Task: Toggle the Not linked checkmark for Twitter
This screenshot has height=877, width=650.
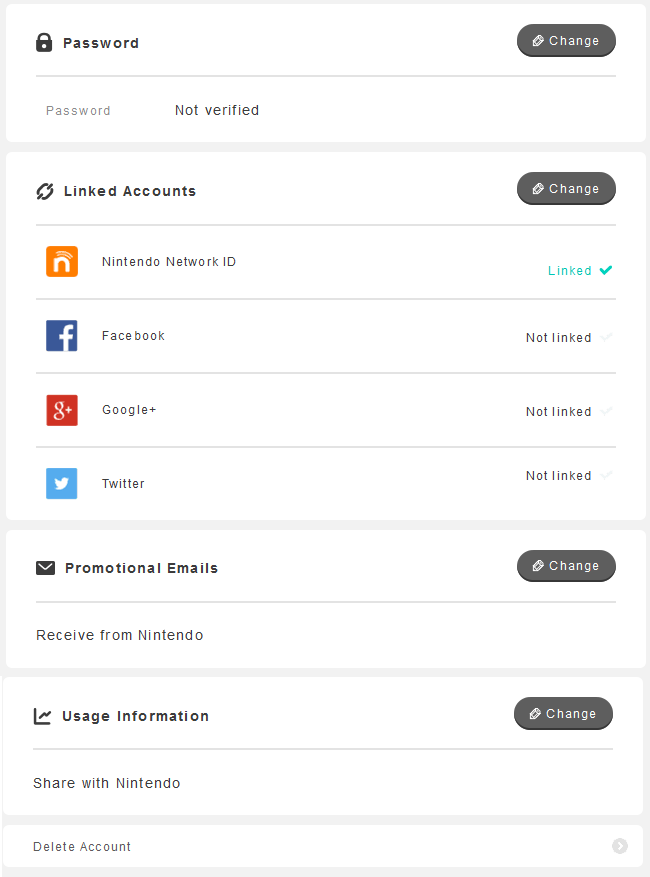Action: (606, 475)
